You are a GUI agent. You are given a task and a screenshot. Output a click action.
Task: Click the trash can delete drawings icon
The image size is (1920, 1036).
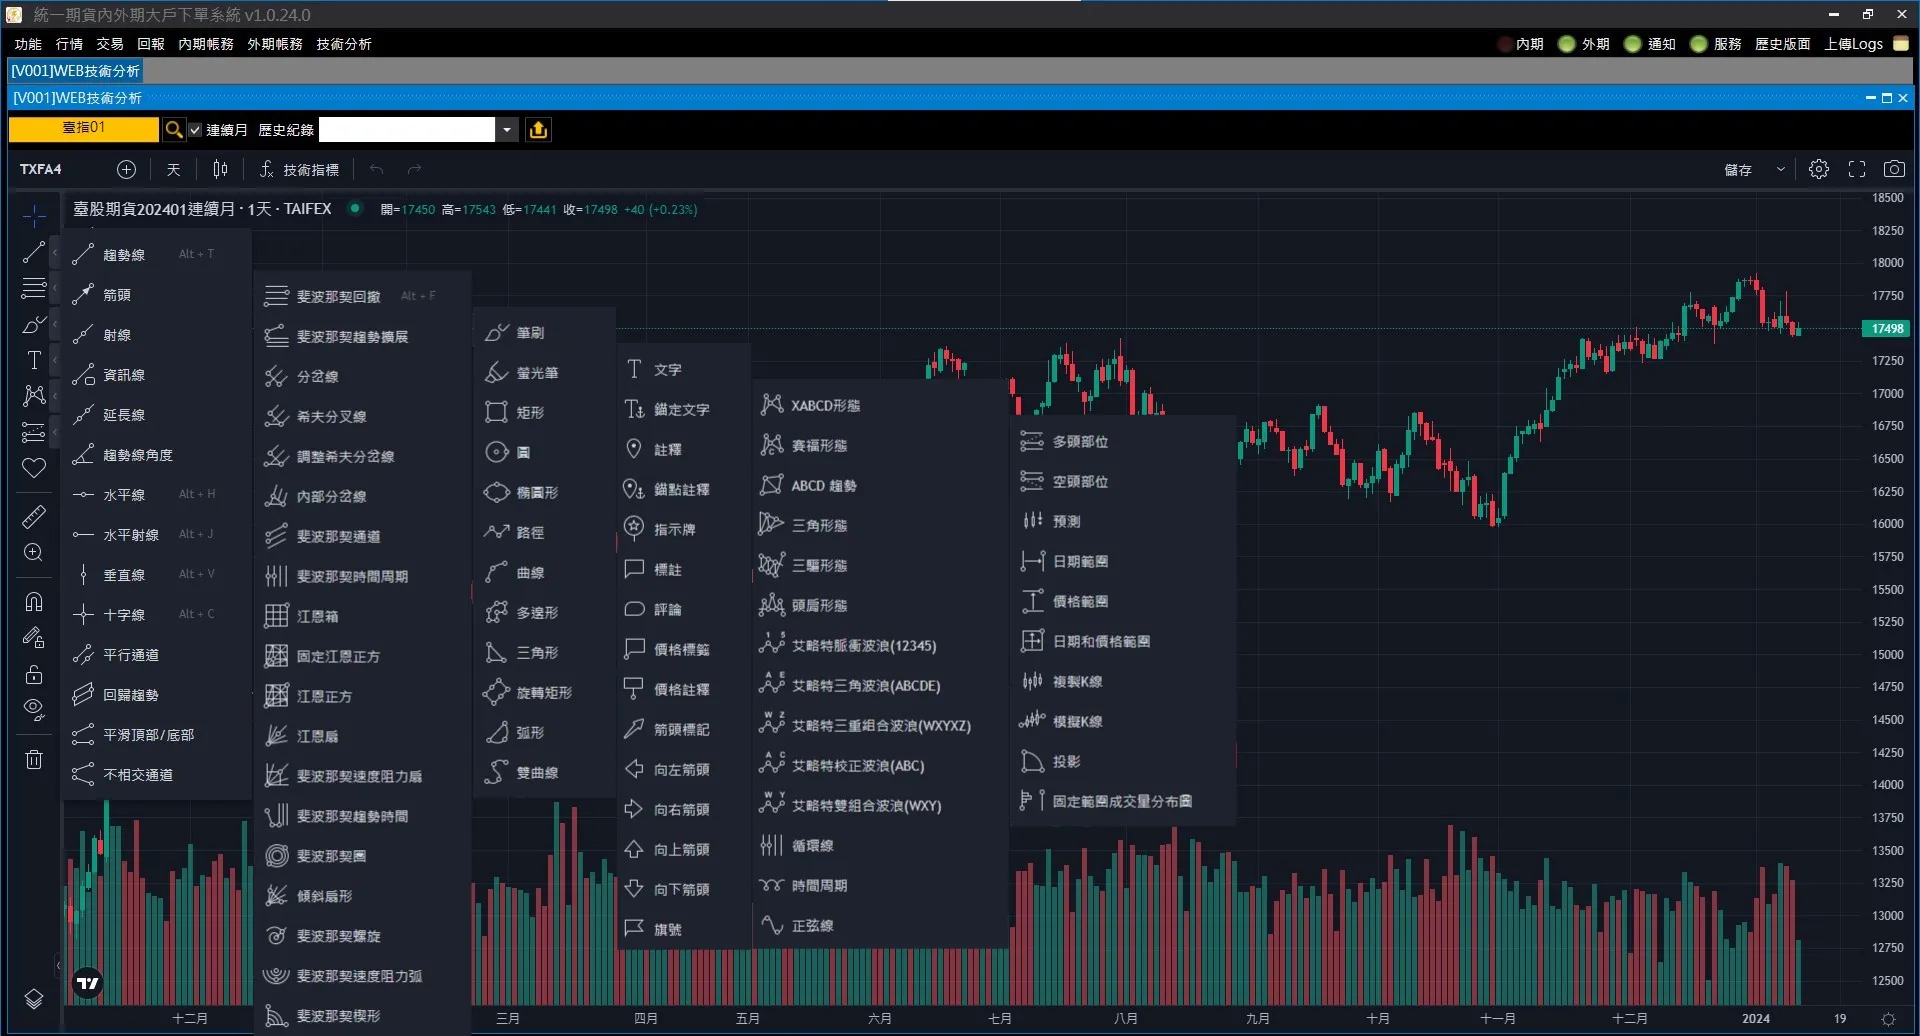(x=33, y=759)
